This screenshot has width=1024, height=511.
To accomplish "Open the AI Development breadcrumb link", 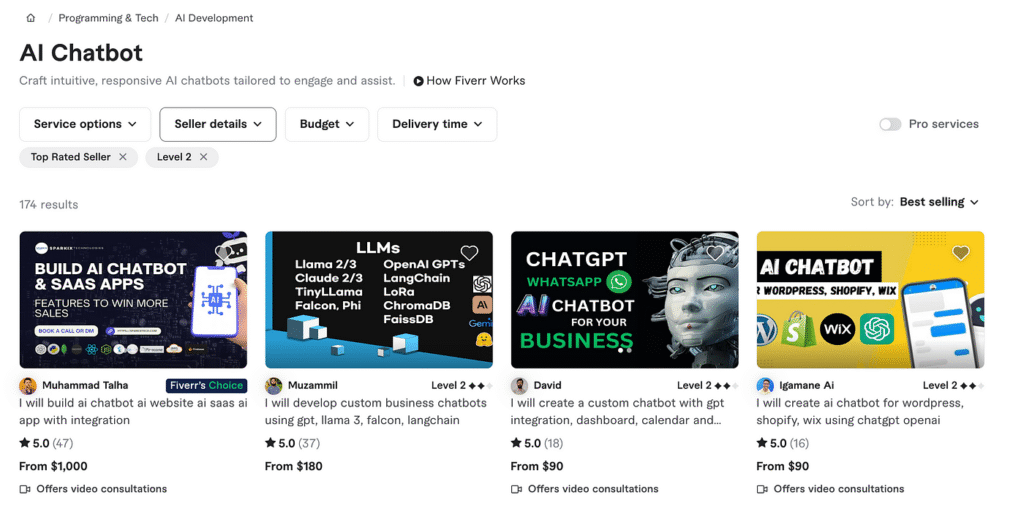I will pyautogui.click(x=214, y=18).
